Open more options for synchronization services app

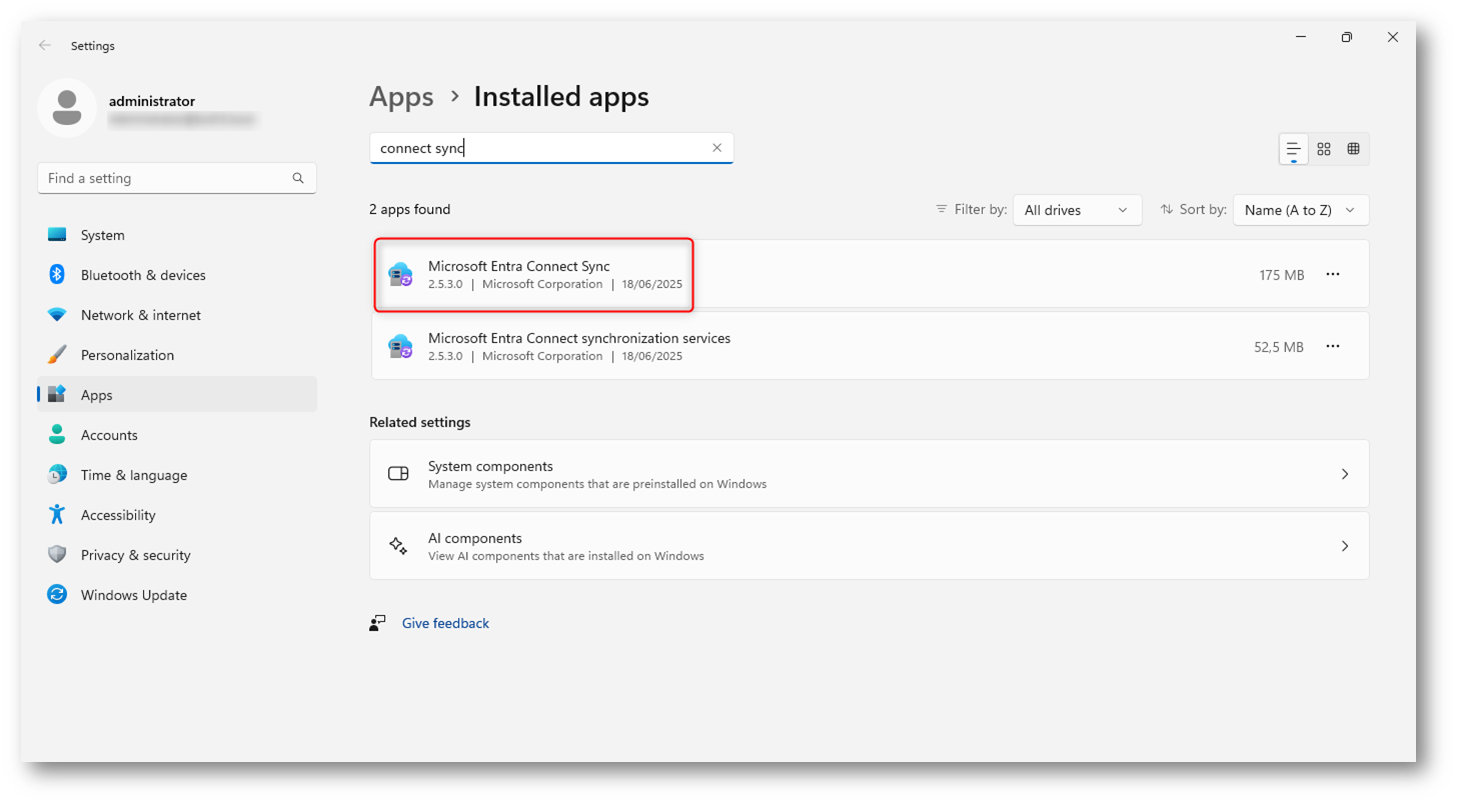point(1332,347)
